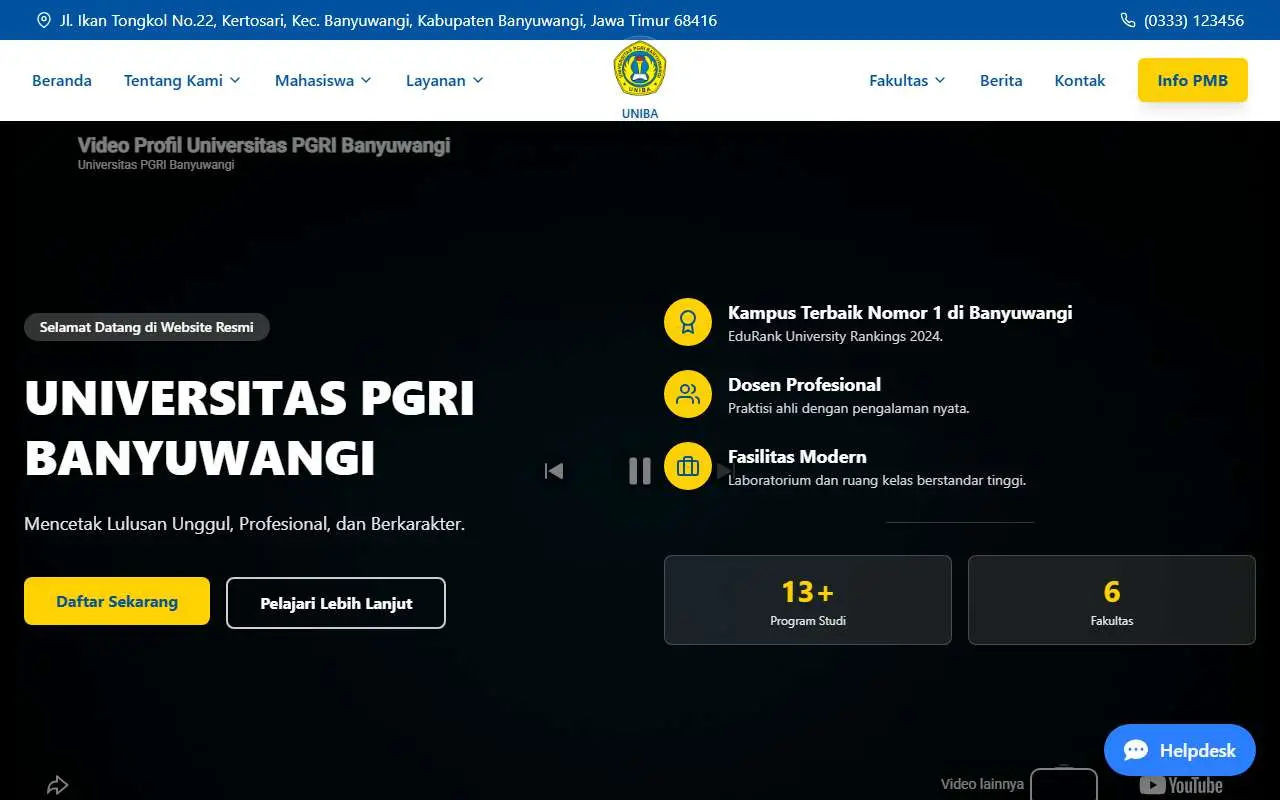Viewport: 1280px width, 800px height.
Task: Expand the Tentang Kami menu
Action: click(x=182, y=80)
